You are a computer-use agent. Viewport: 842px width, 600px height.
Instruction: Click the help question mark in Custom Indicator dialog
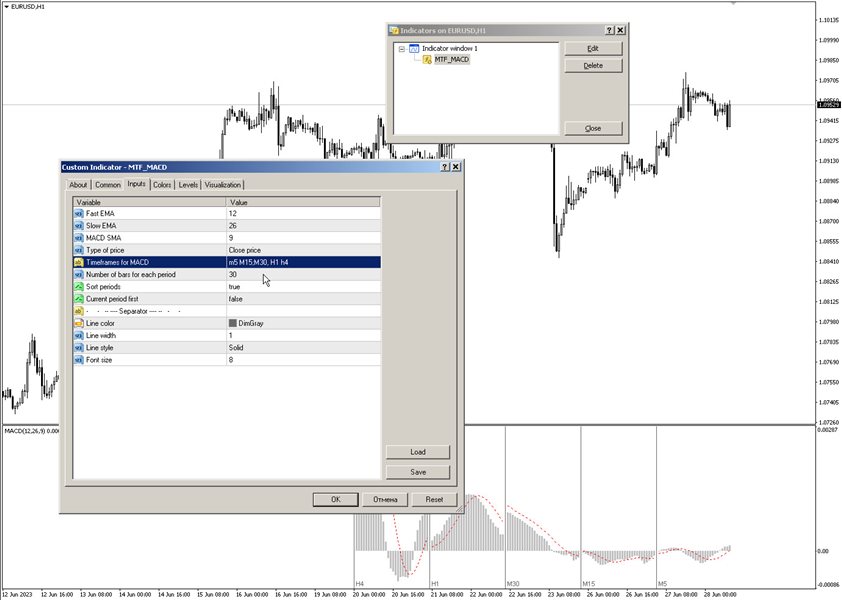(x=444, y=167)
